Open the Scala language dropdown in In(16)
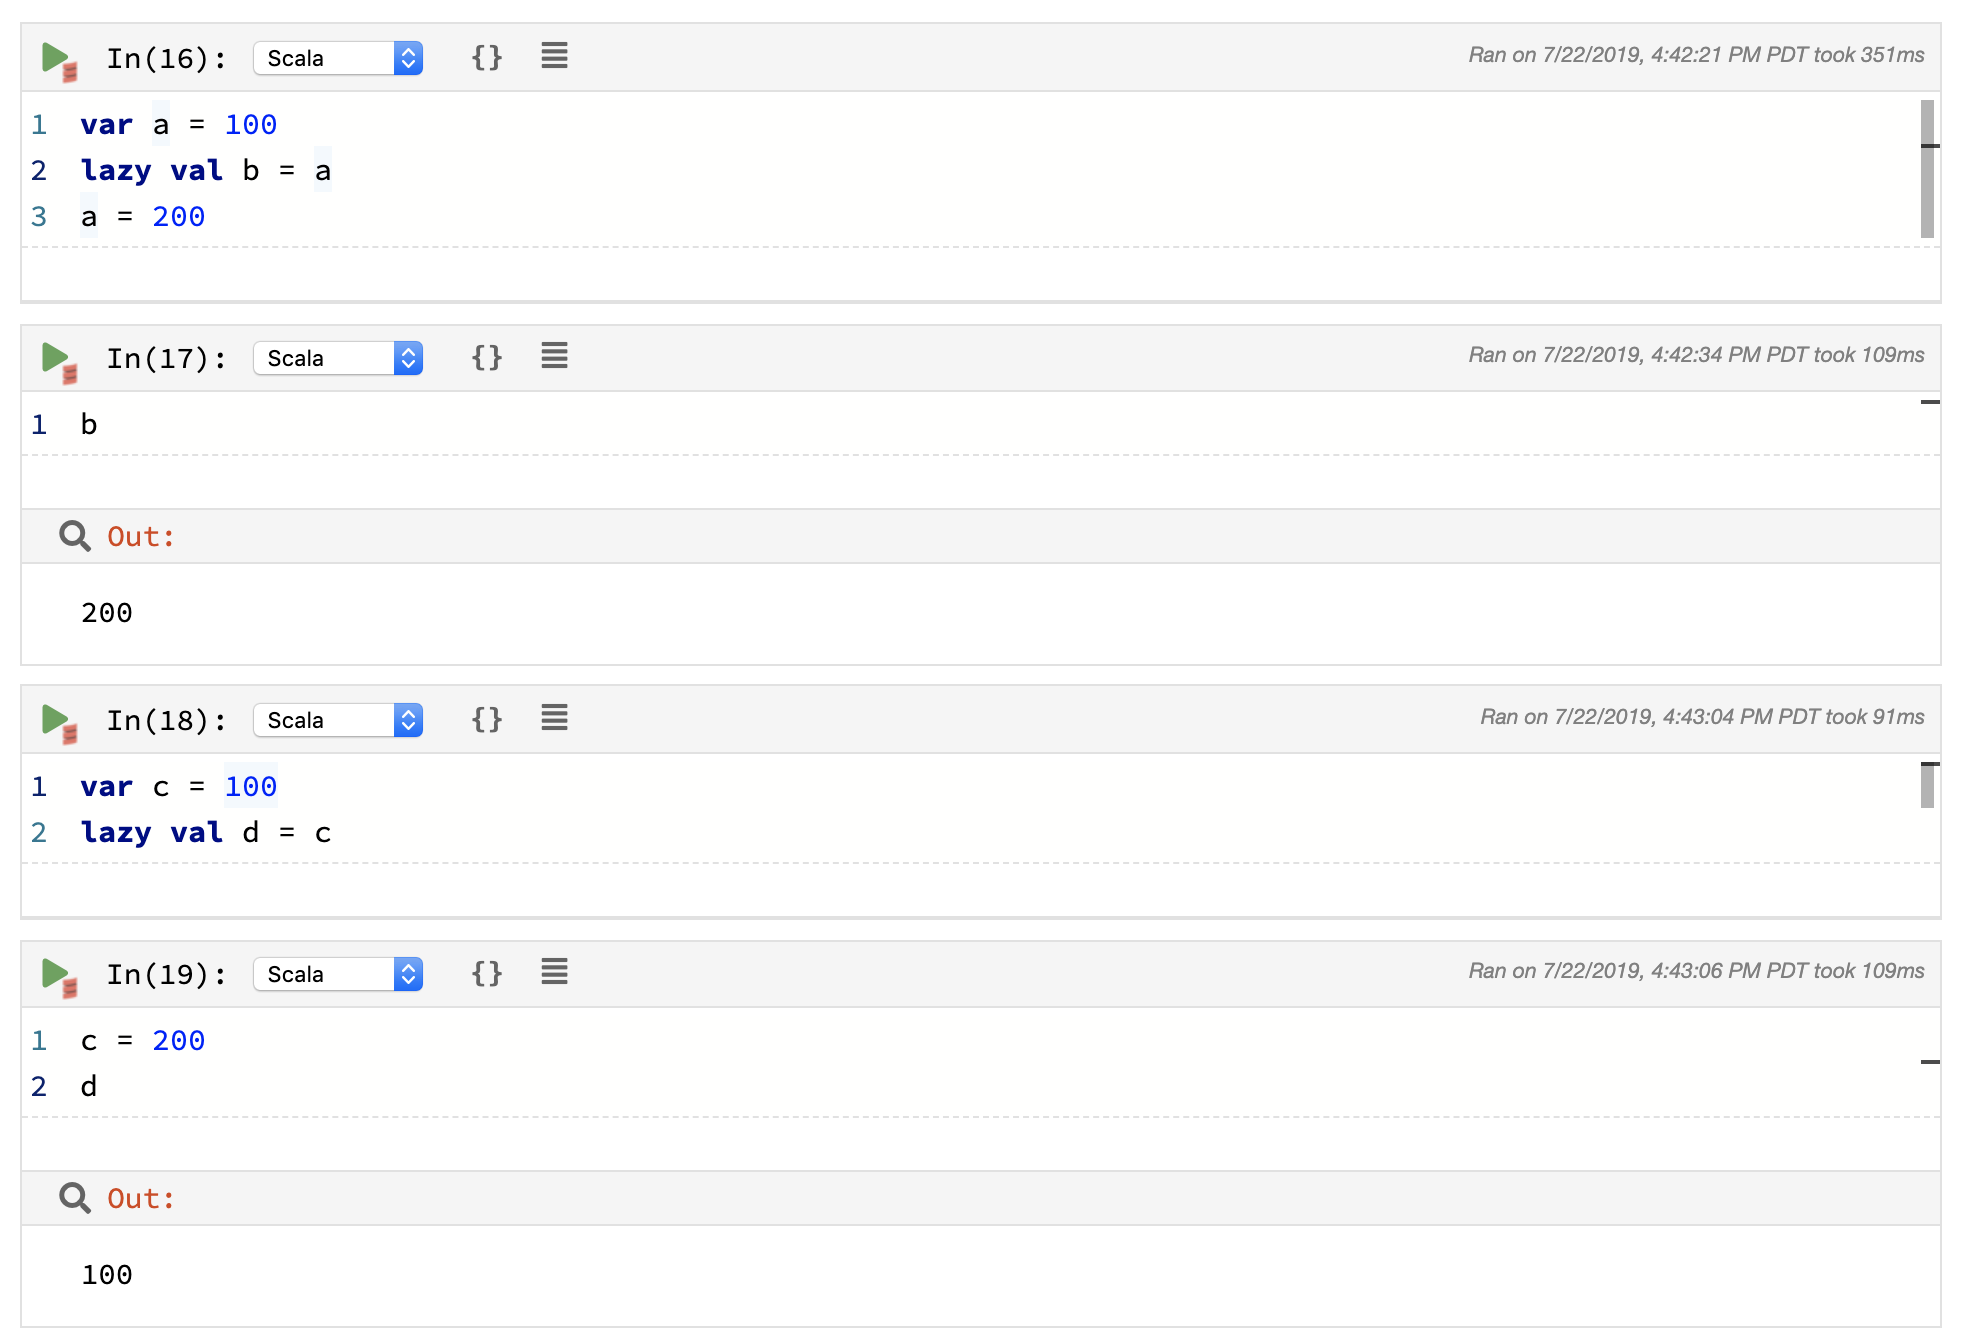The width and height of the screenshot is (1964, 1340). (x=337, y=57)
